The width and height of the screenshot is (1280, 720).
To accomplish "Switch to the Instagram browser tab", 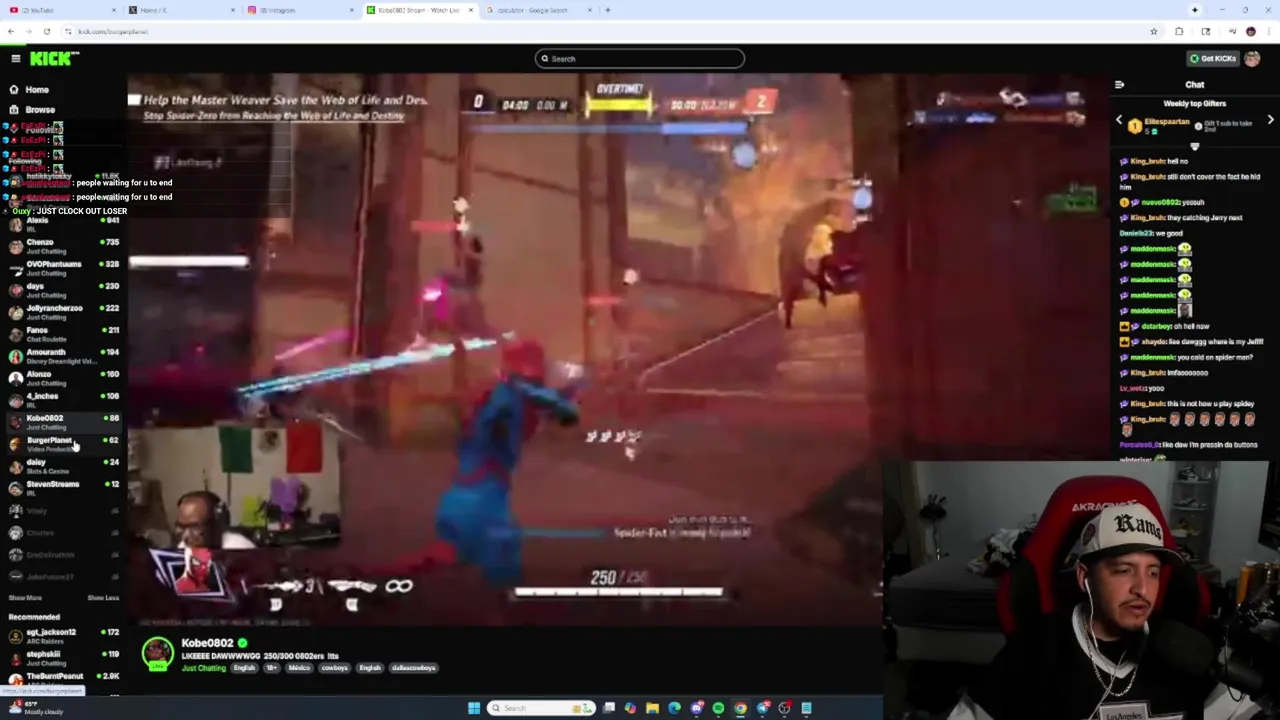I will (300, 10).
